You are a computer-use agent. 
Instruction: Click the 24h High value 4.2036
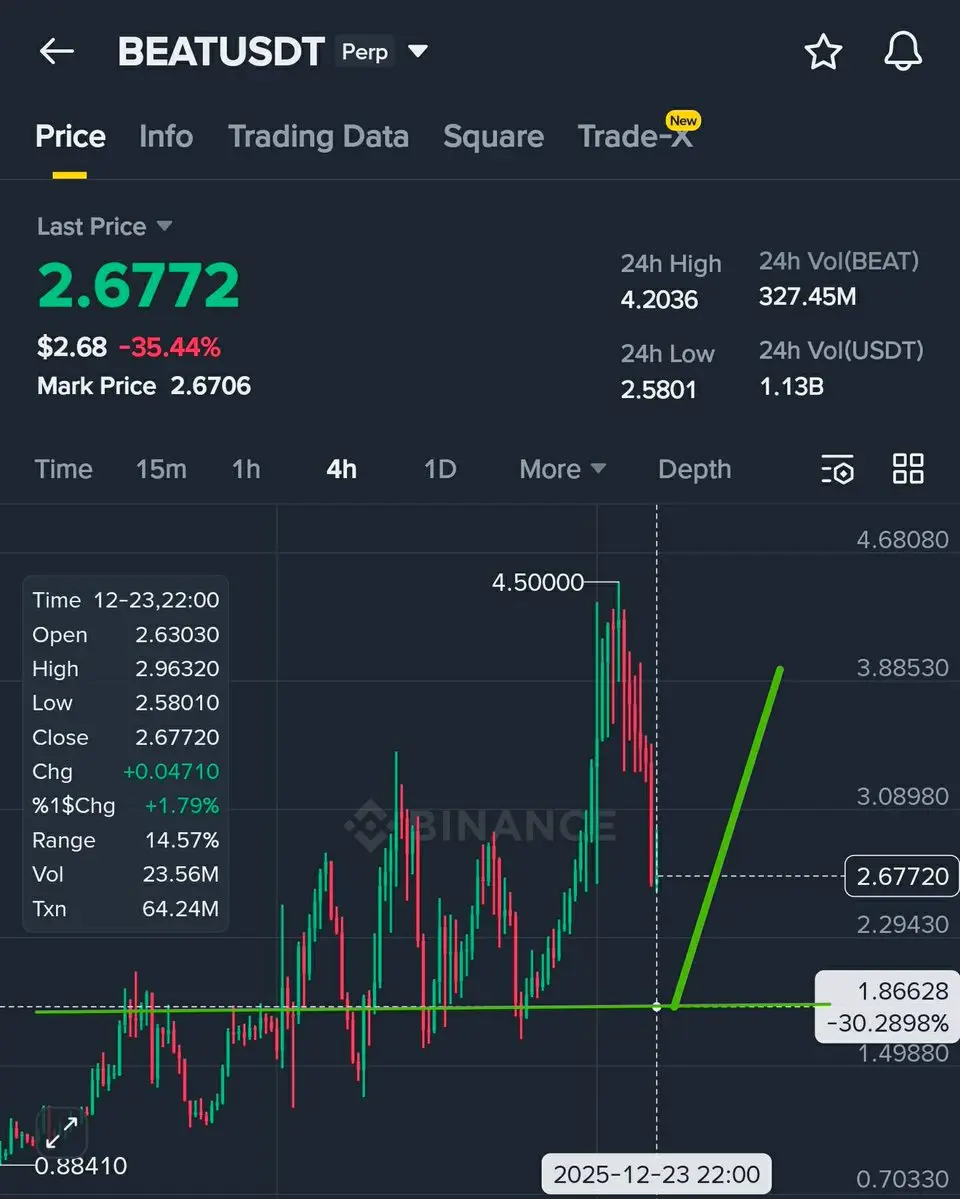click(659, 300)
